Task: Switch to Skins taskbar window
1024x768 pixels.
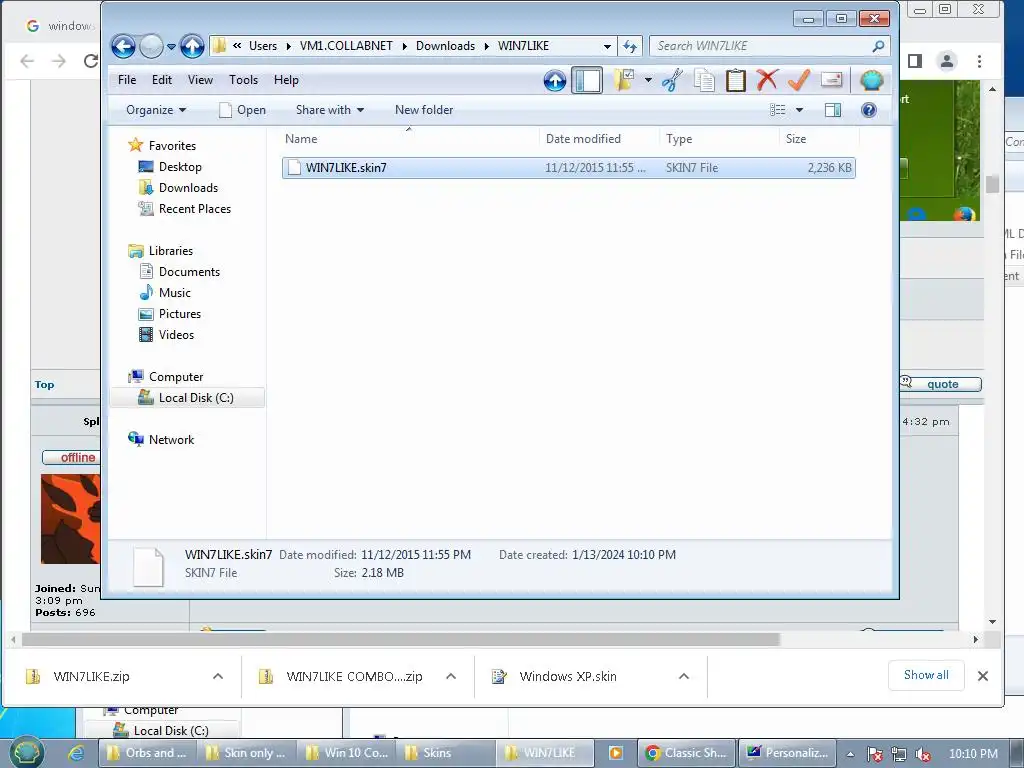Action: click(443, 753)
